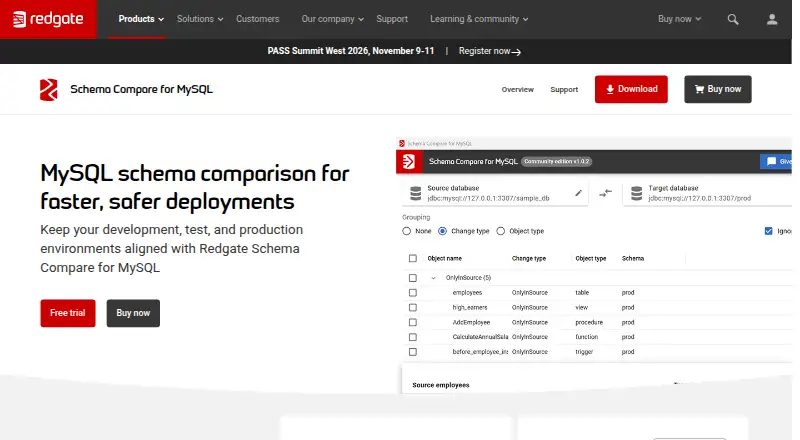Open the Our company dropdown menu
Viewport: 800px width, 440px height.
[x=332, y=19]
